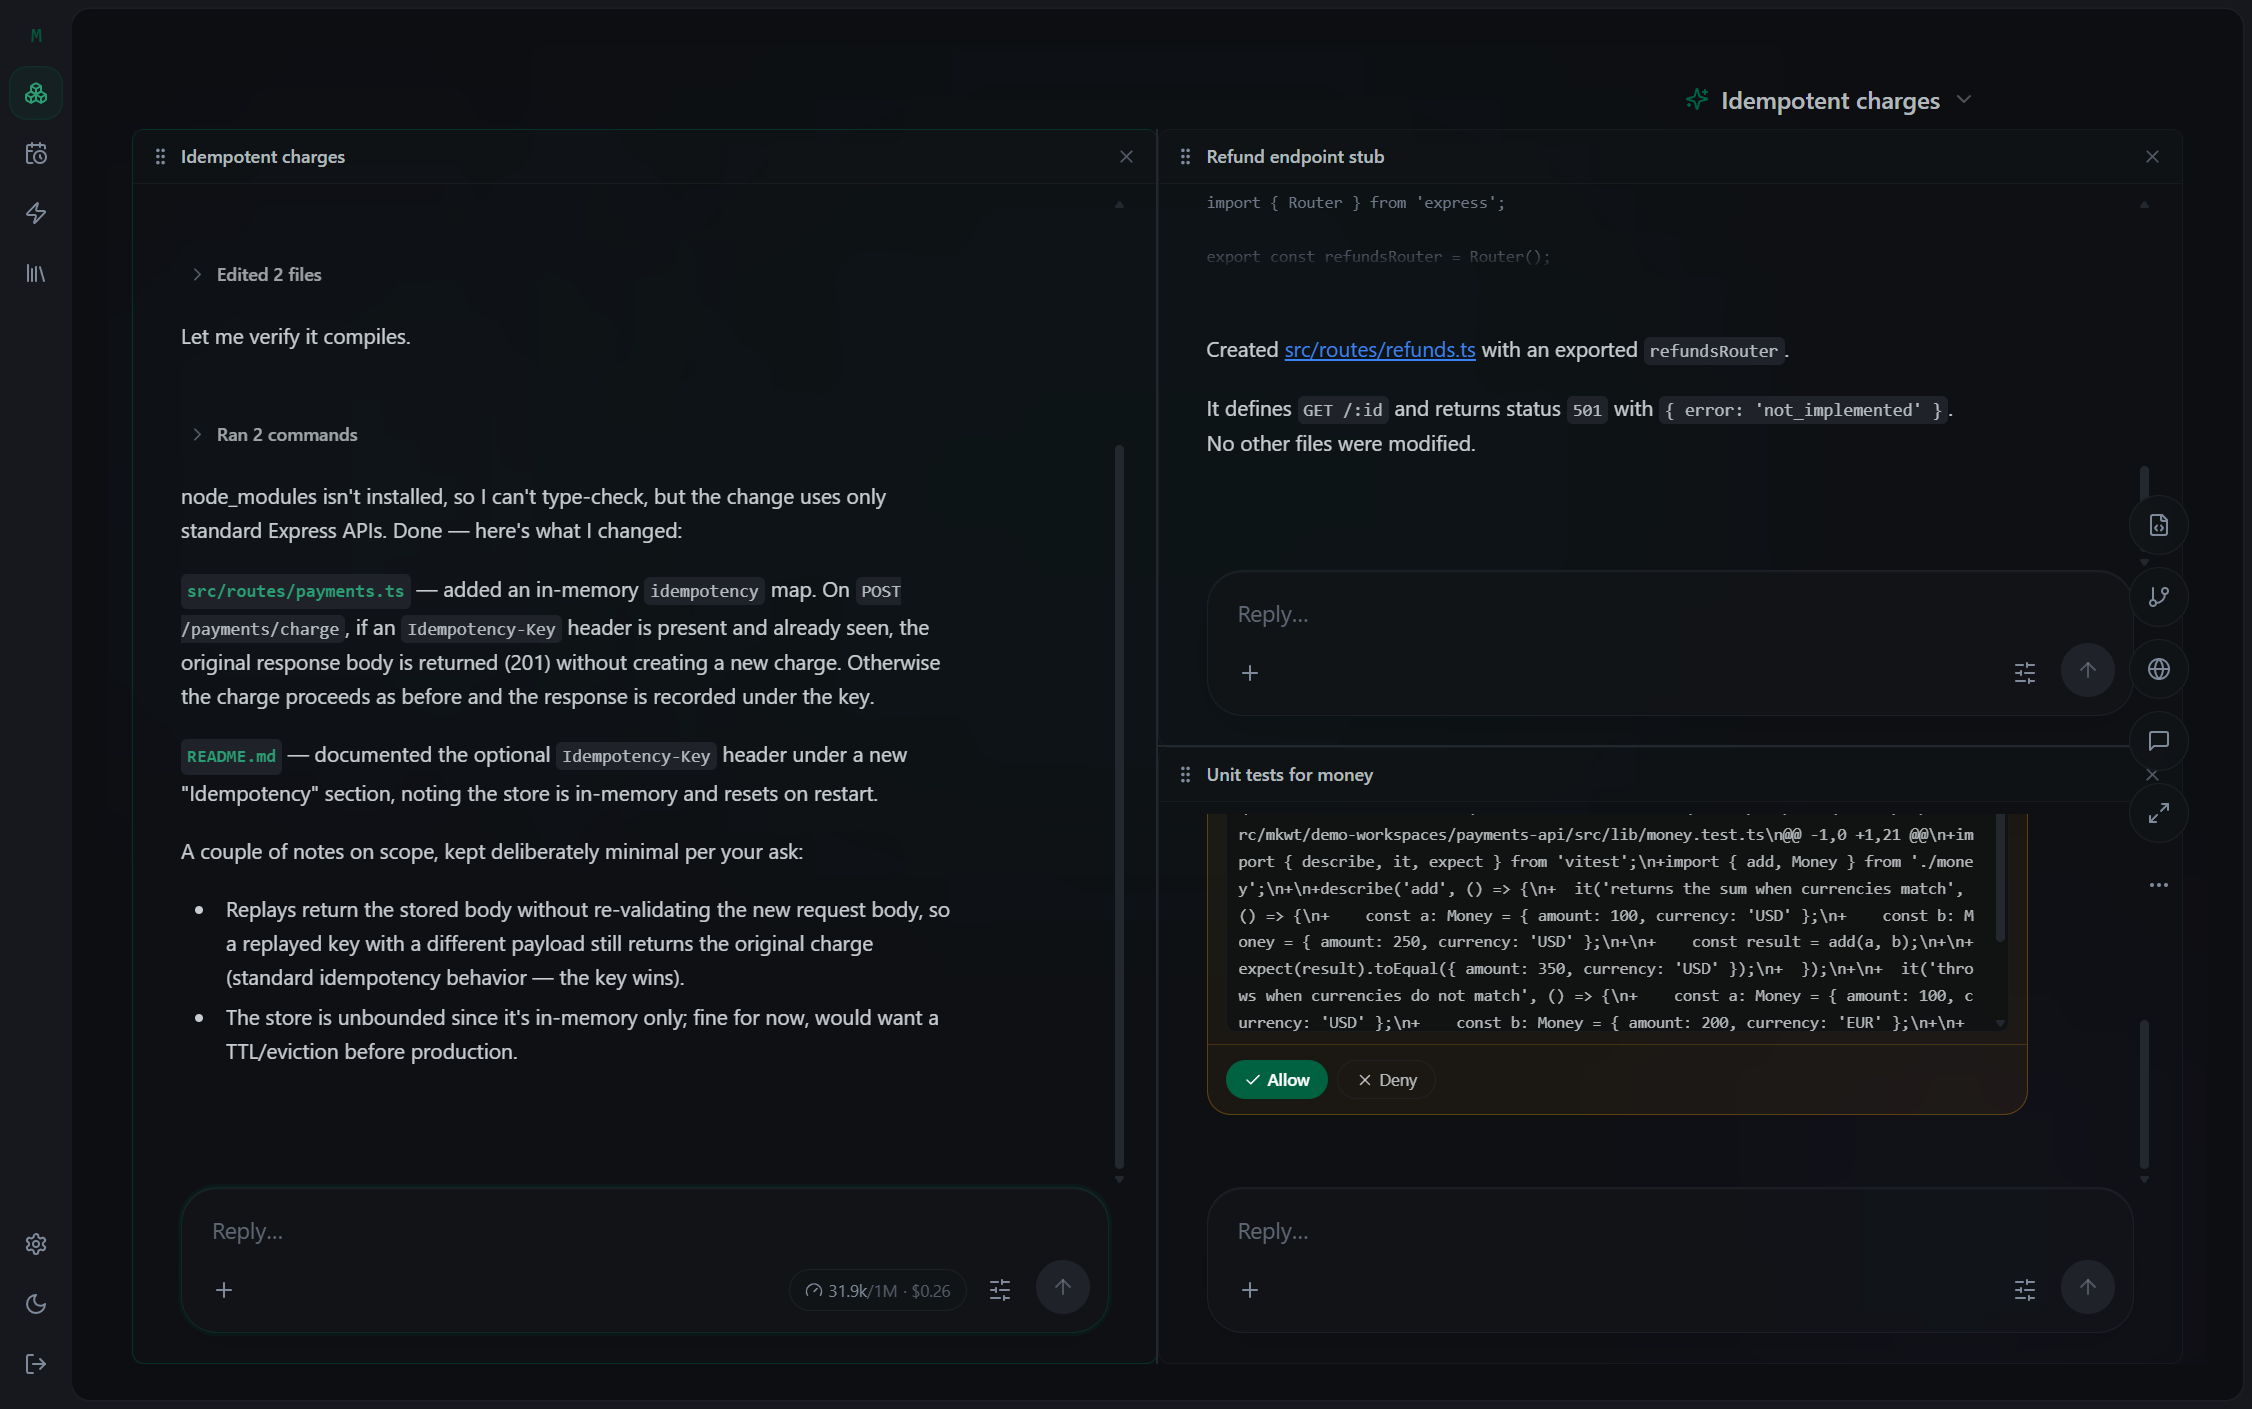Open reply options sliders in Refund endpoint stub
Image resolution: width=2252 pixels, height=1409 pixels.
pyautogui.click(x=2025, y=673)
